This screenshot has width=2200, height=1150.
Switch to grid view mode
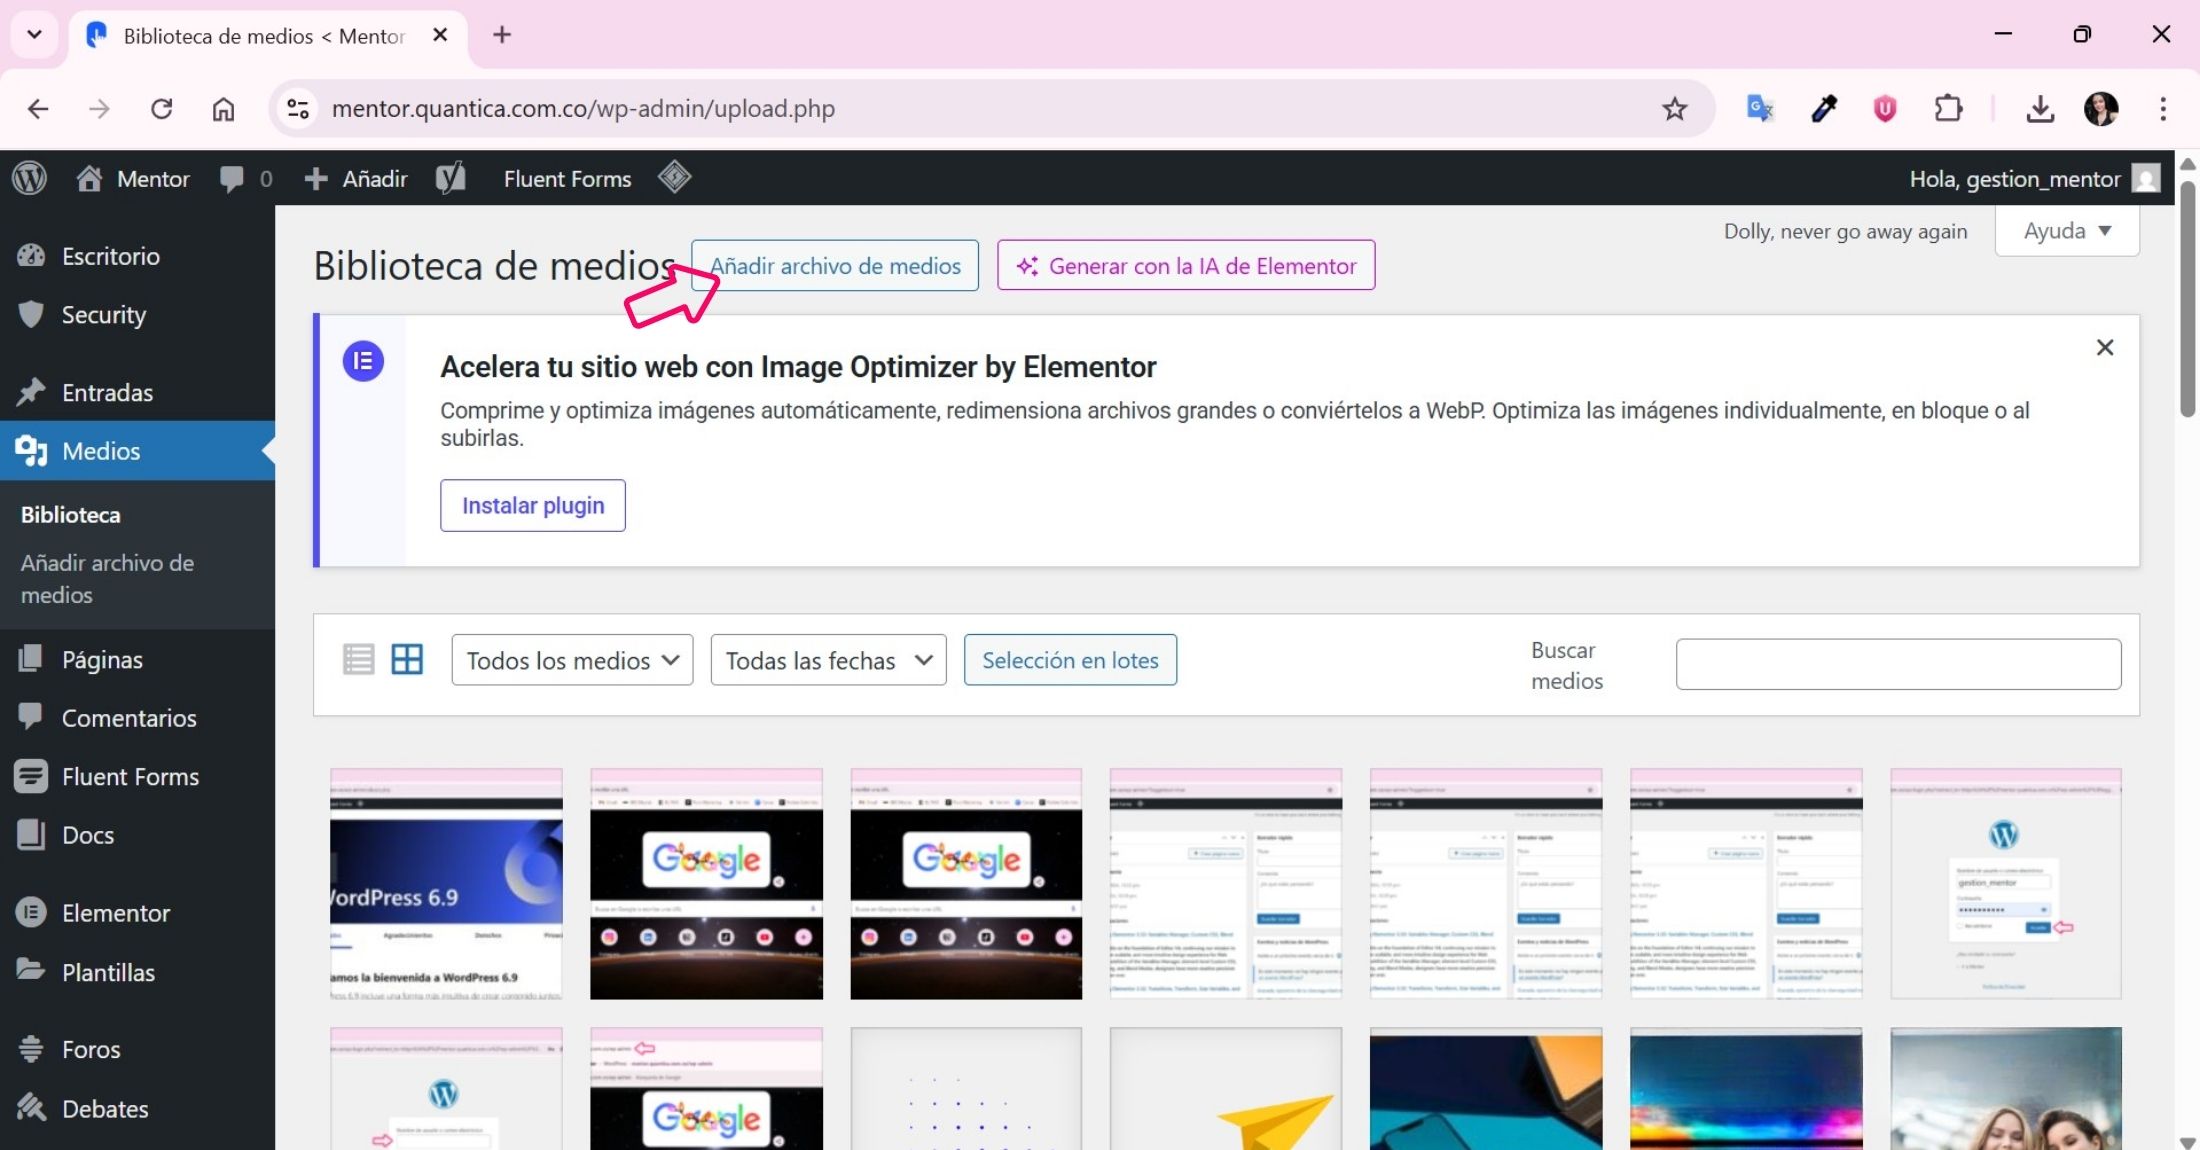click(407, 660)
